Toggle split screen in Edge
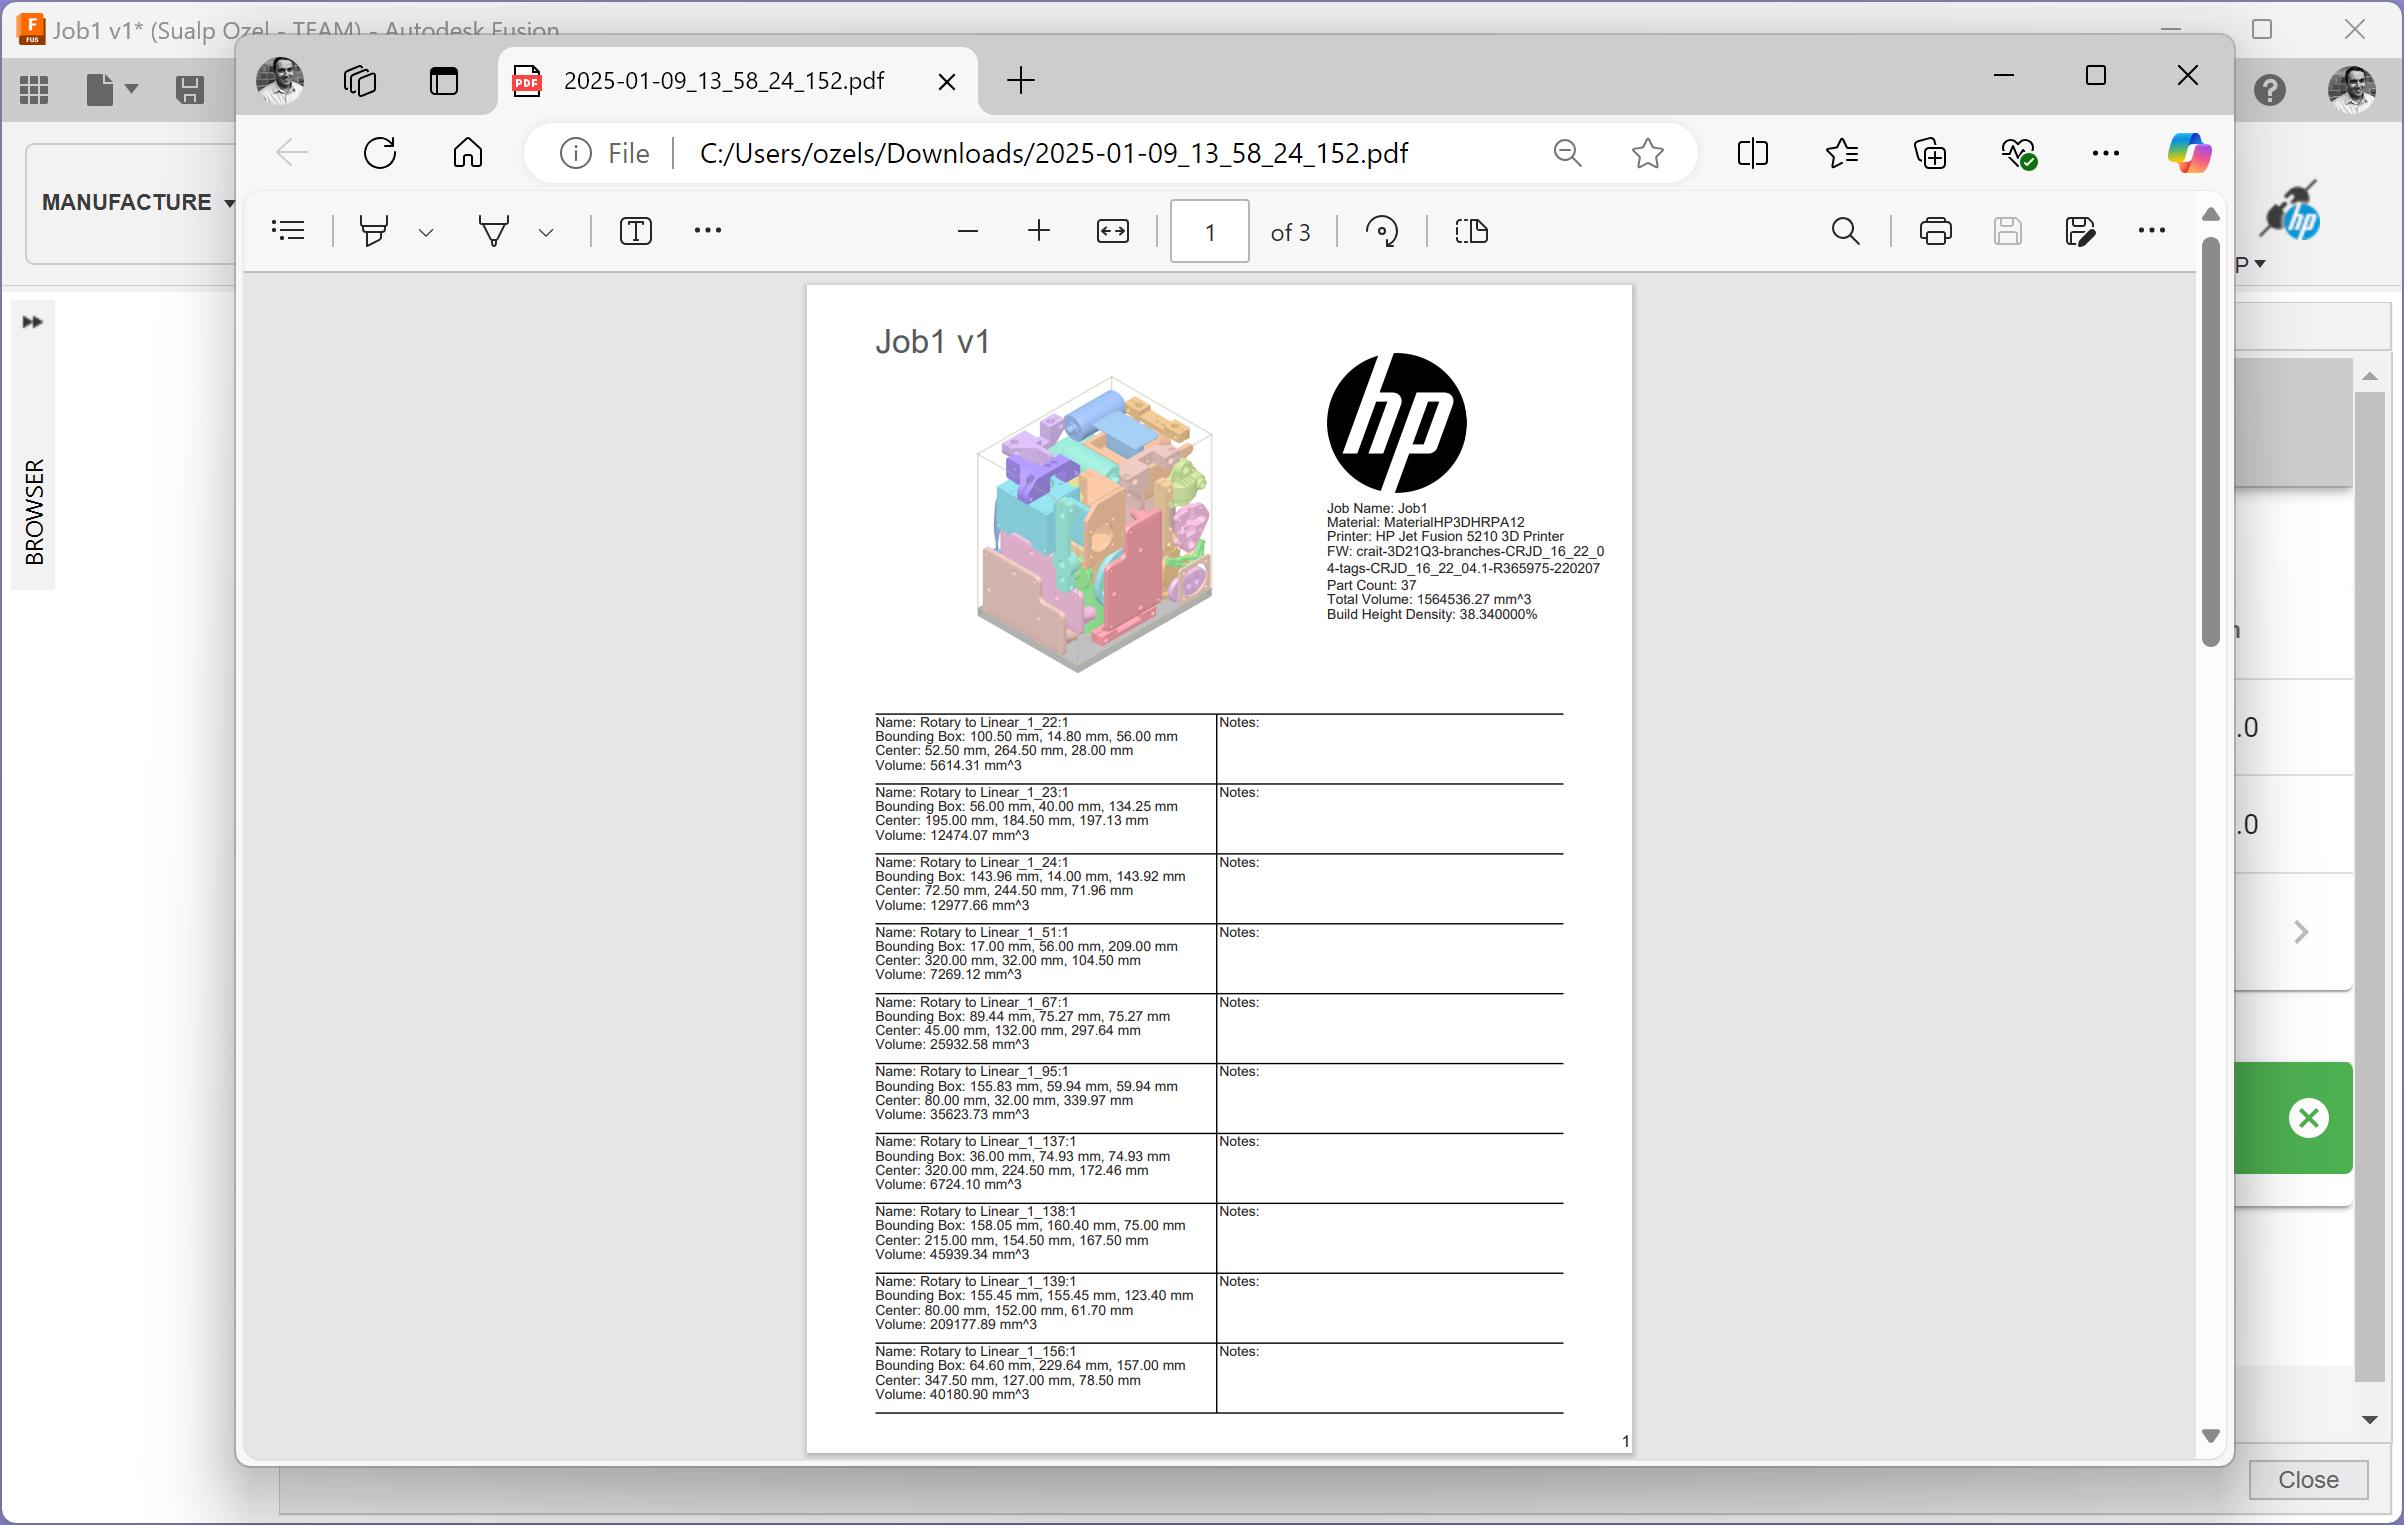Image resolution: width=2404 pixels, height=1525 pixels. pyautogui.click(x=1752, y=153)
